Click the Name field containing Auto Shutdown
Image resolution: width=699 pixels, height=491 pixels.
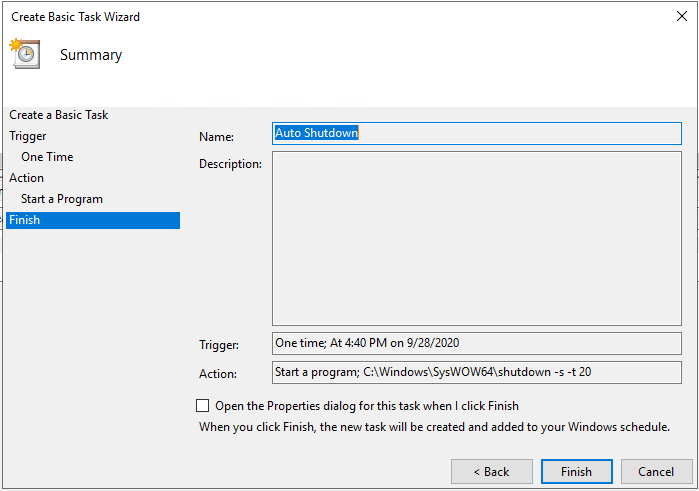point(477,133)
